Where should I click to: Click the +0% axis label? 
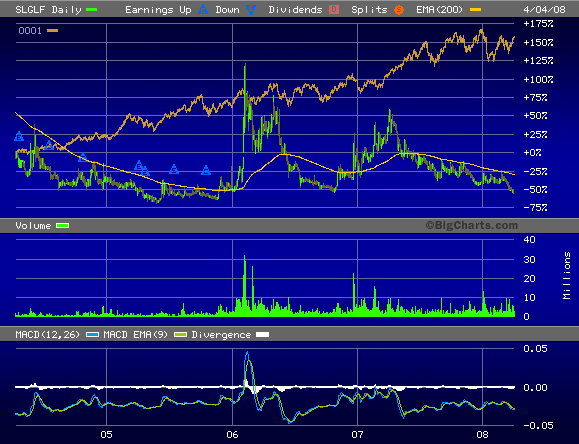click(533, 153)
